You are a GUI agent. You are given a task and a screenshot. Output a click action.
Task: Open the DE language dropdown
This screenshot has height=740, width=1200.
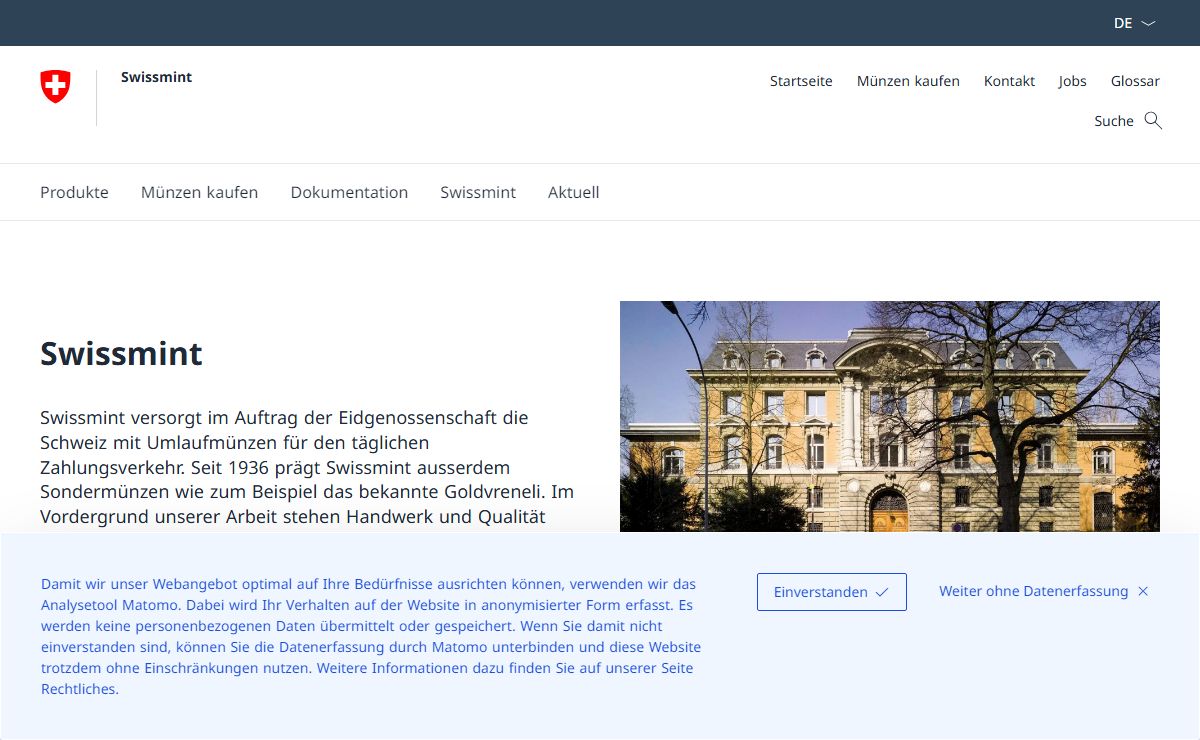click(x=1134, y=23)
